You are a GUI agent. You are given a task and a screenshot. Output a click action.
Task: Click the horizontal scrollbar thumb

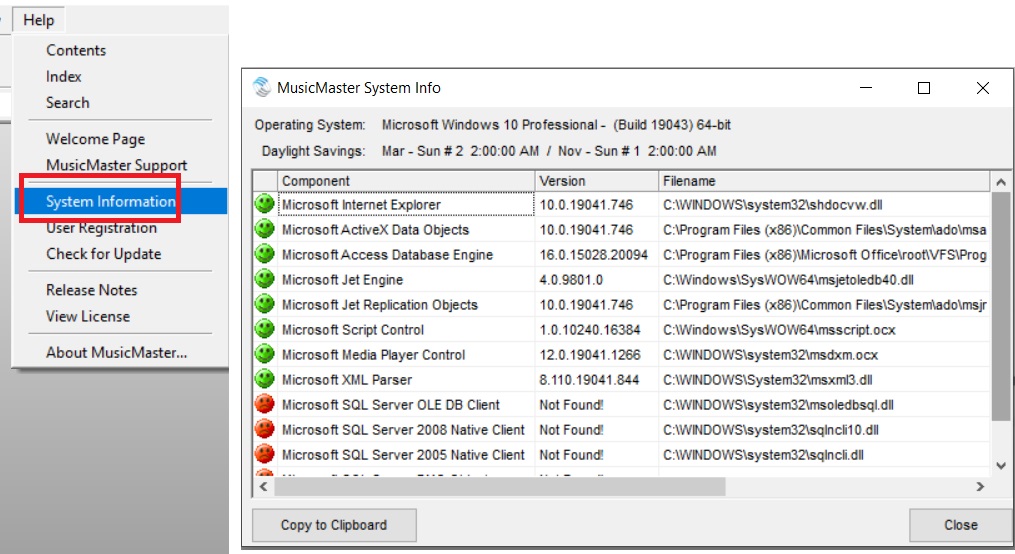pos(500,486)
